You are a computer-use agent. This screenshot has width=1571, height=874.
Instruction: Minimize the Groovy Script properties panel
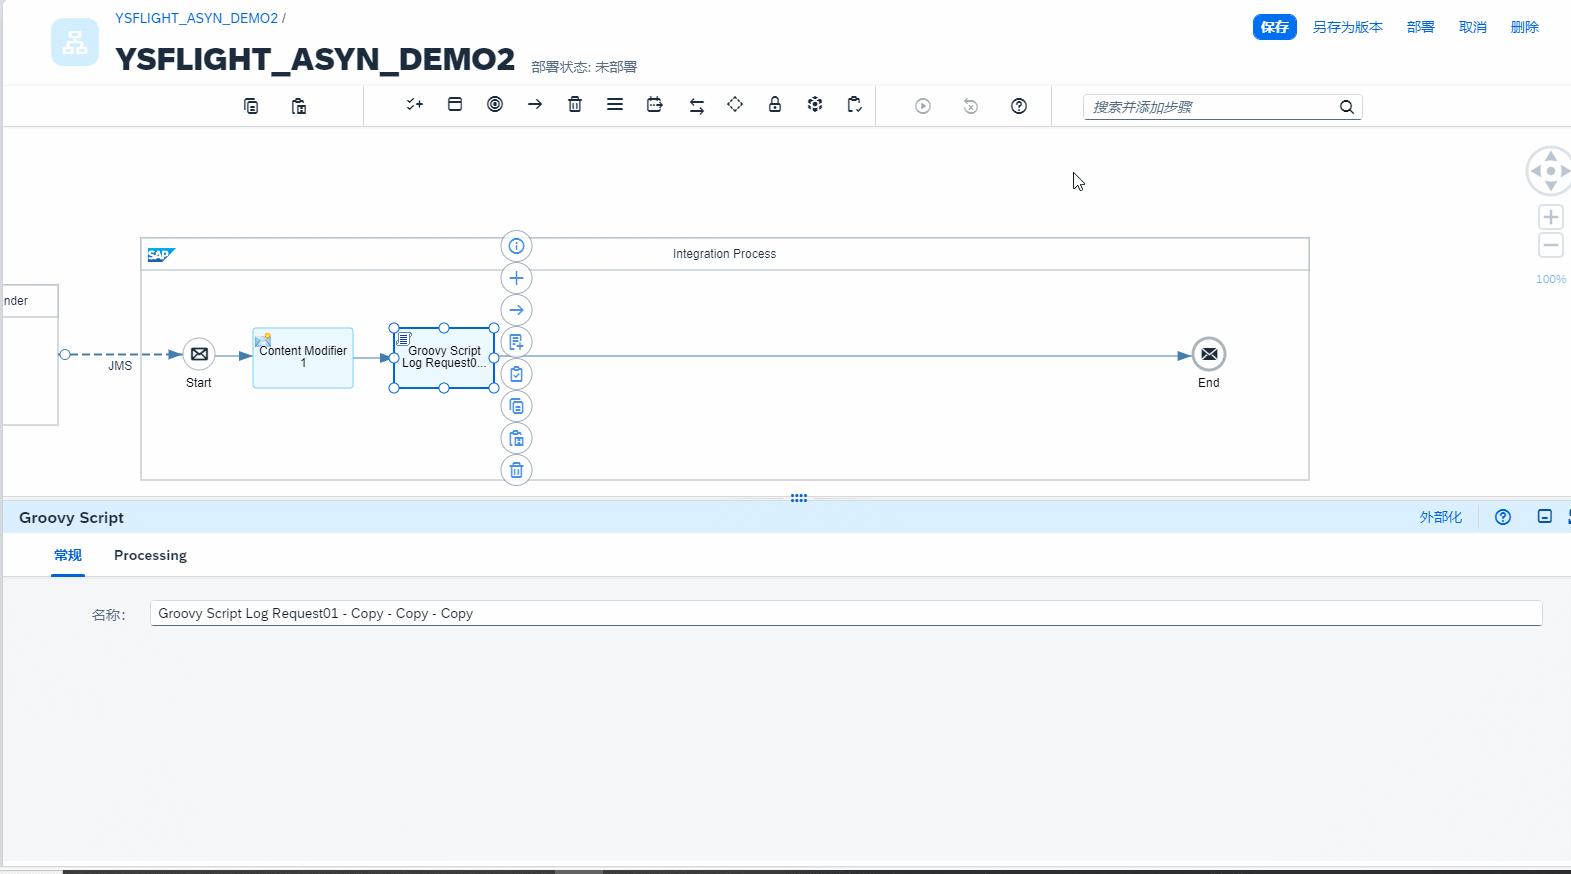(1545, 517)
